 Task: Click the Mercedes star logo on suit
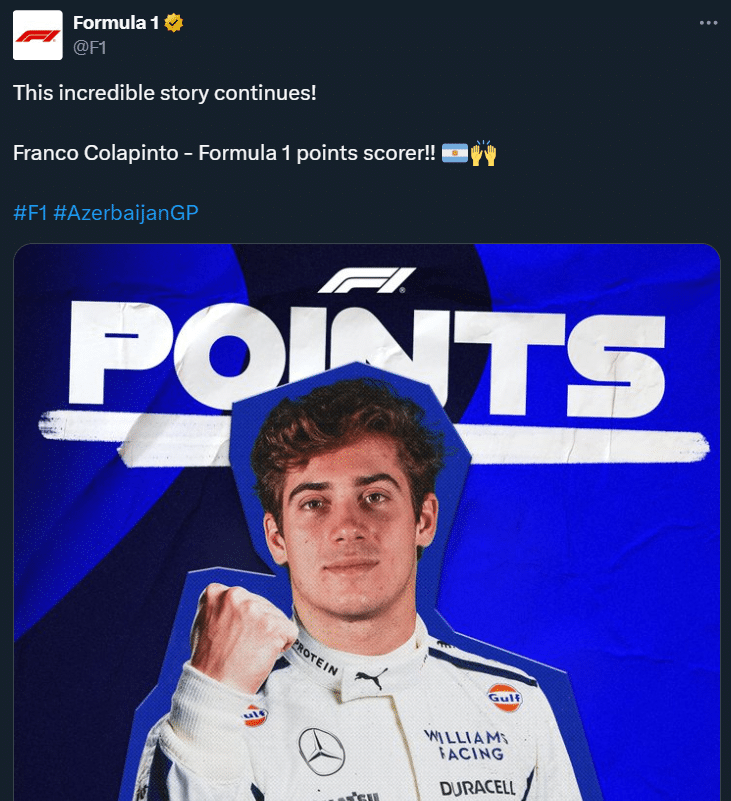click(x=321, y=751)
